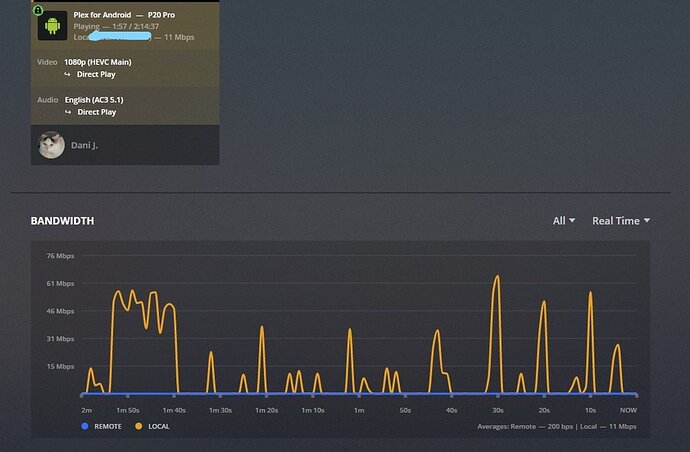
Task: Click the arrow icon beside video Direct Play
Action: pos(67,74)
